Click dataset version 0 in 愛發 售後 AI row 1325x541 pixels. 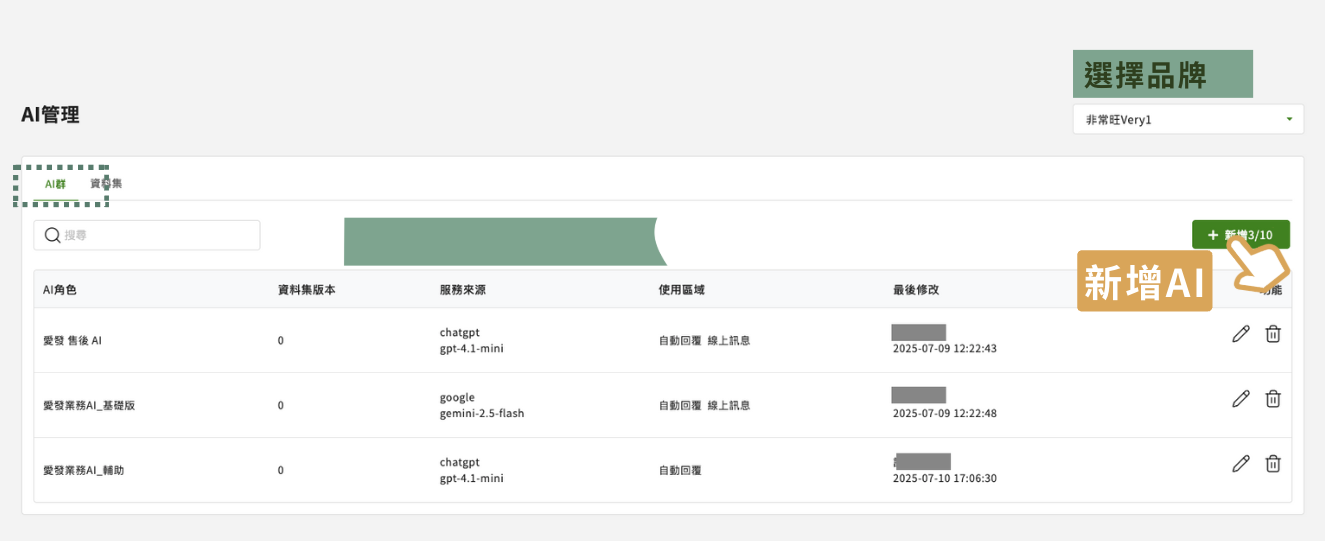coord(281,340)
